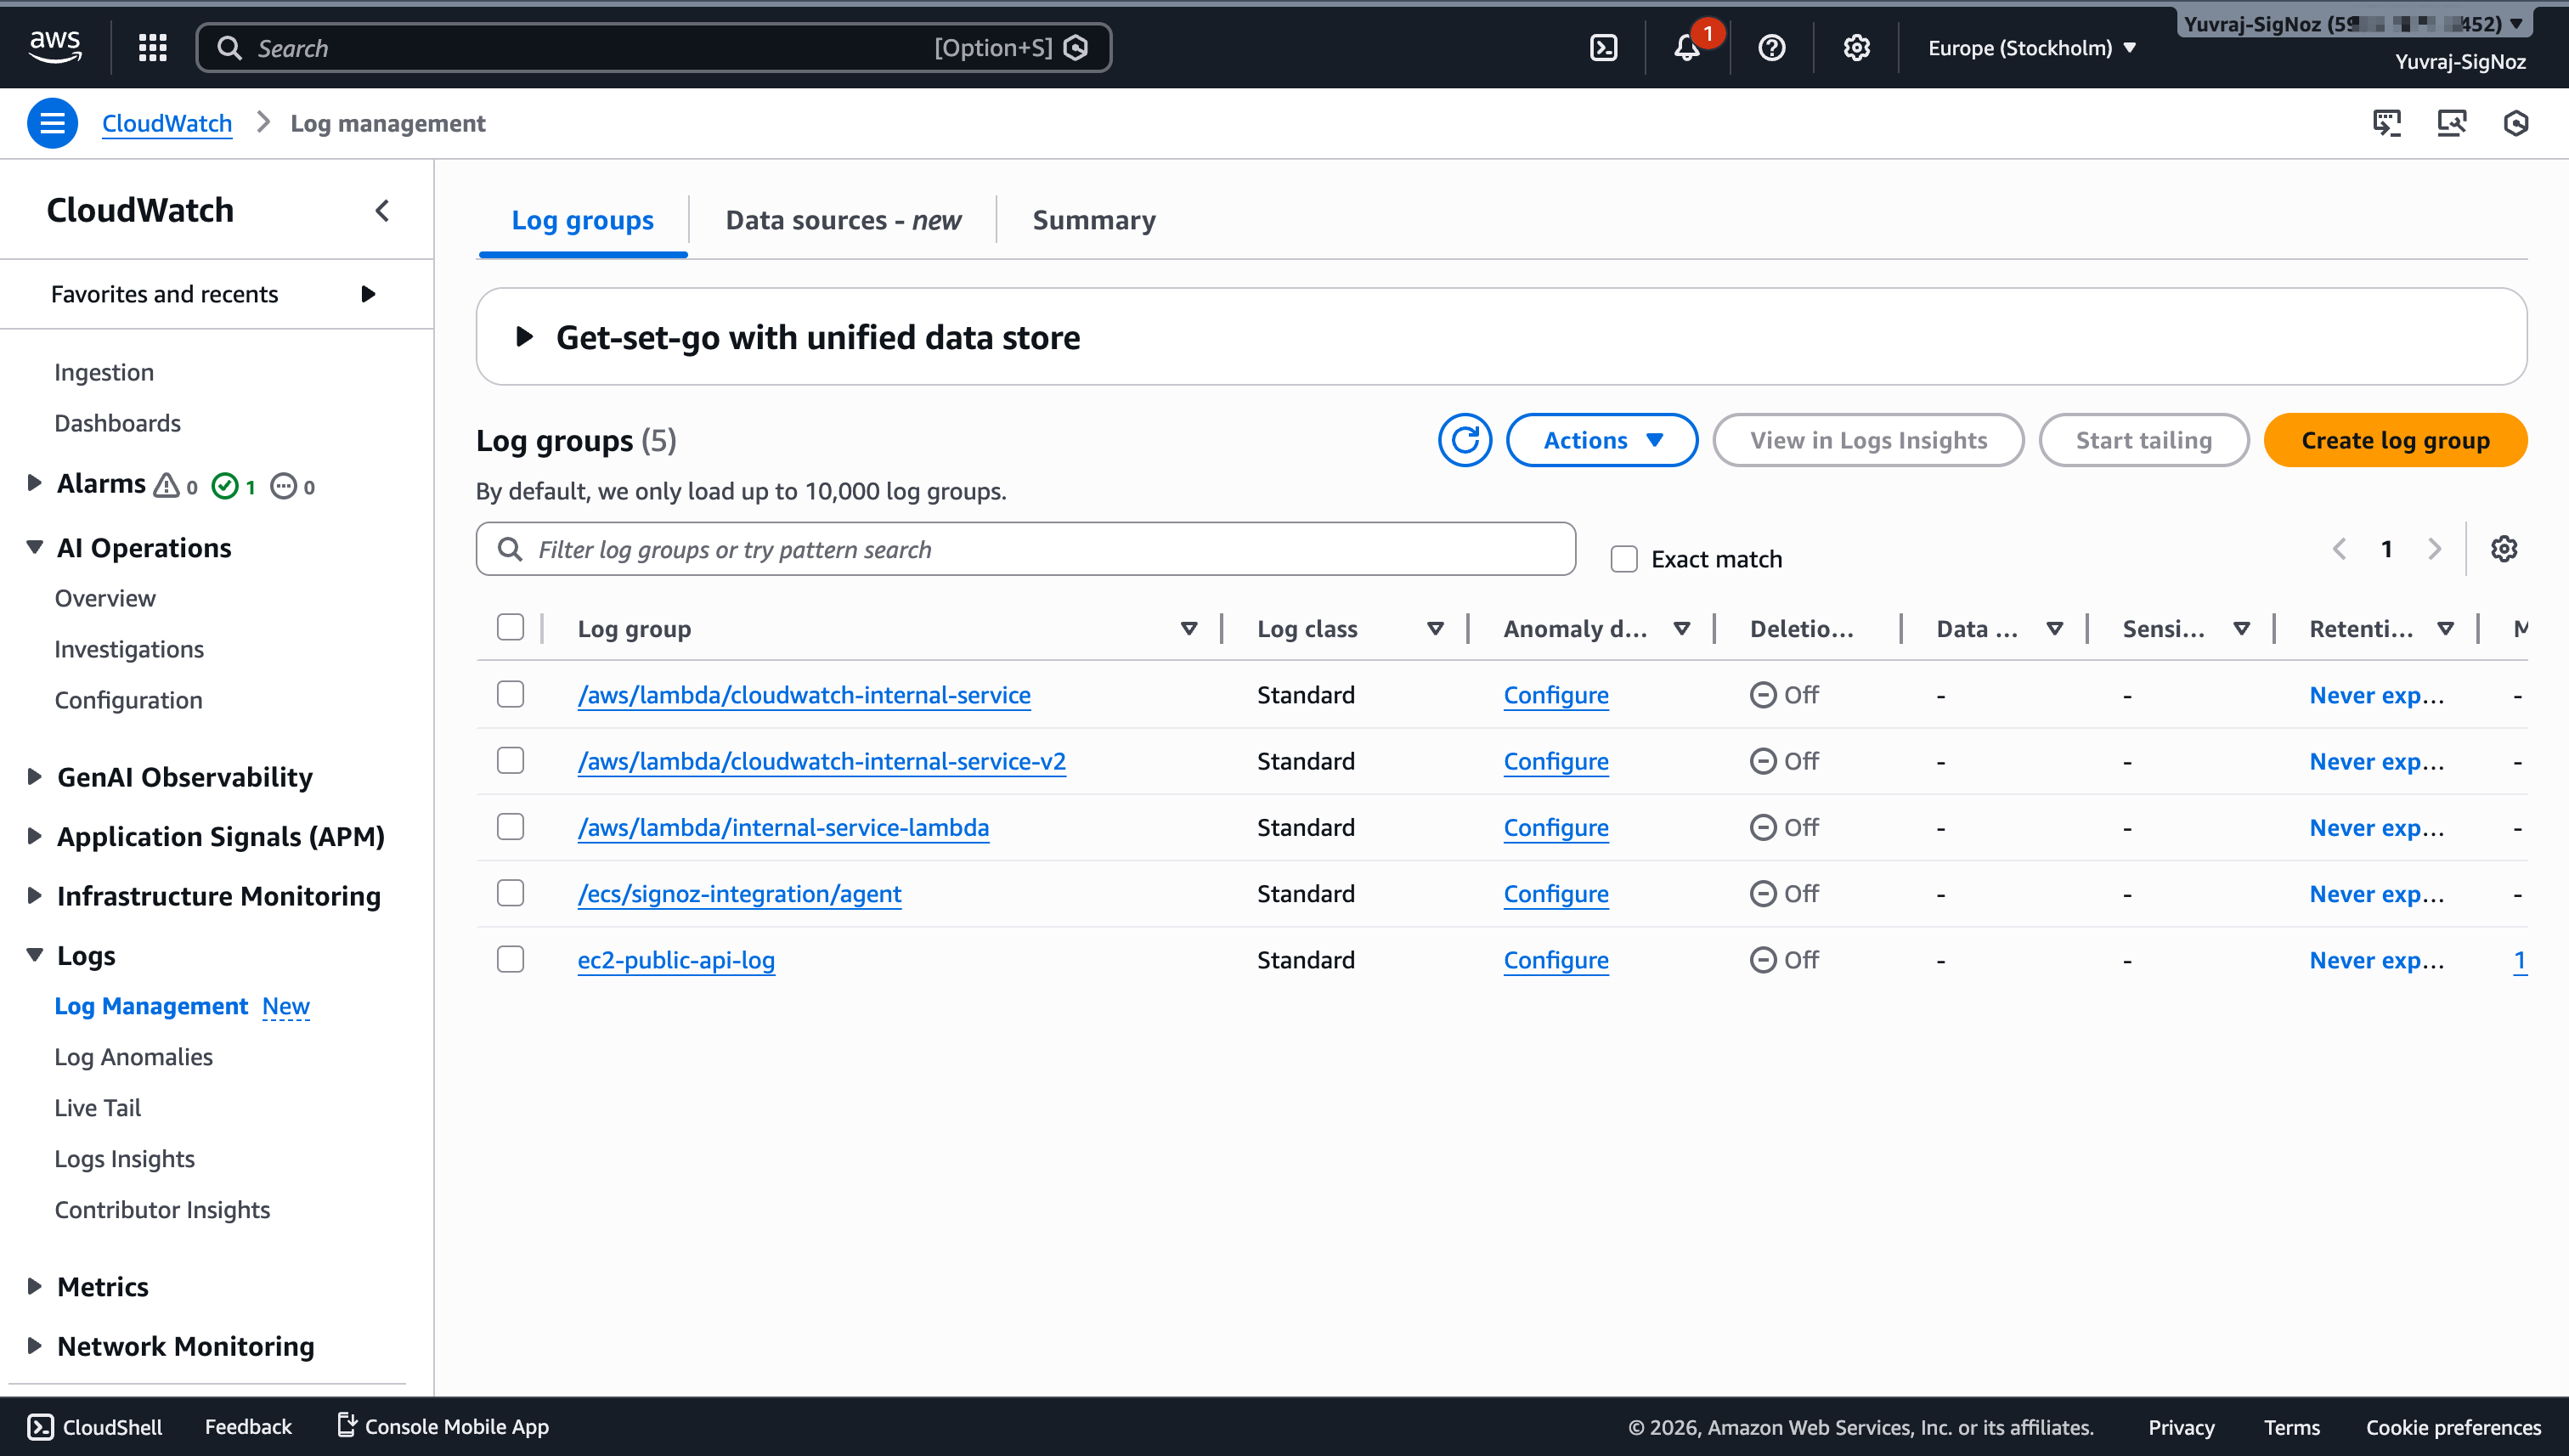Switch to the Summary tab
Image resolution: width=2569 pixels, height=1456 pixels.
tap(1094, 220)
